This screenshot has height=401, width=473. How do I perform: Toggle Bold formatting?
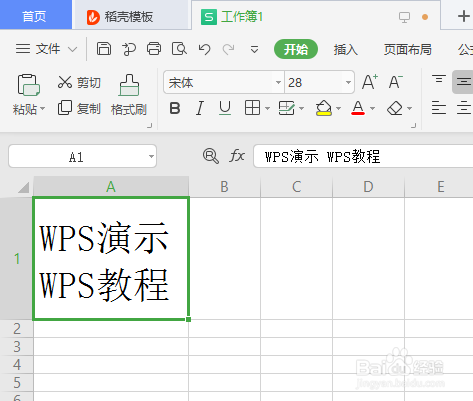[x=175, y=108]
